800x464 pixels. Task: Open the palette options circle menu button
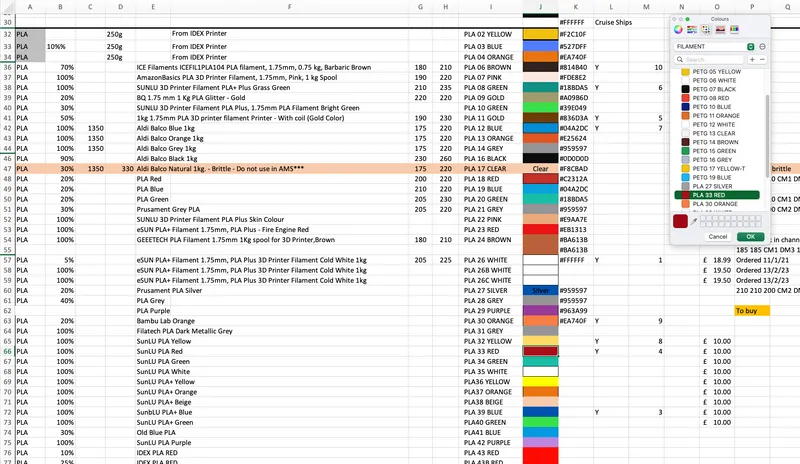pos(762,46)
